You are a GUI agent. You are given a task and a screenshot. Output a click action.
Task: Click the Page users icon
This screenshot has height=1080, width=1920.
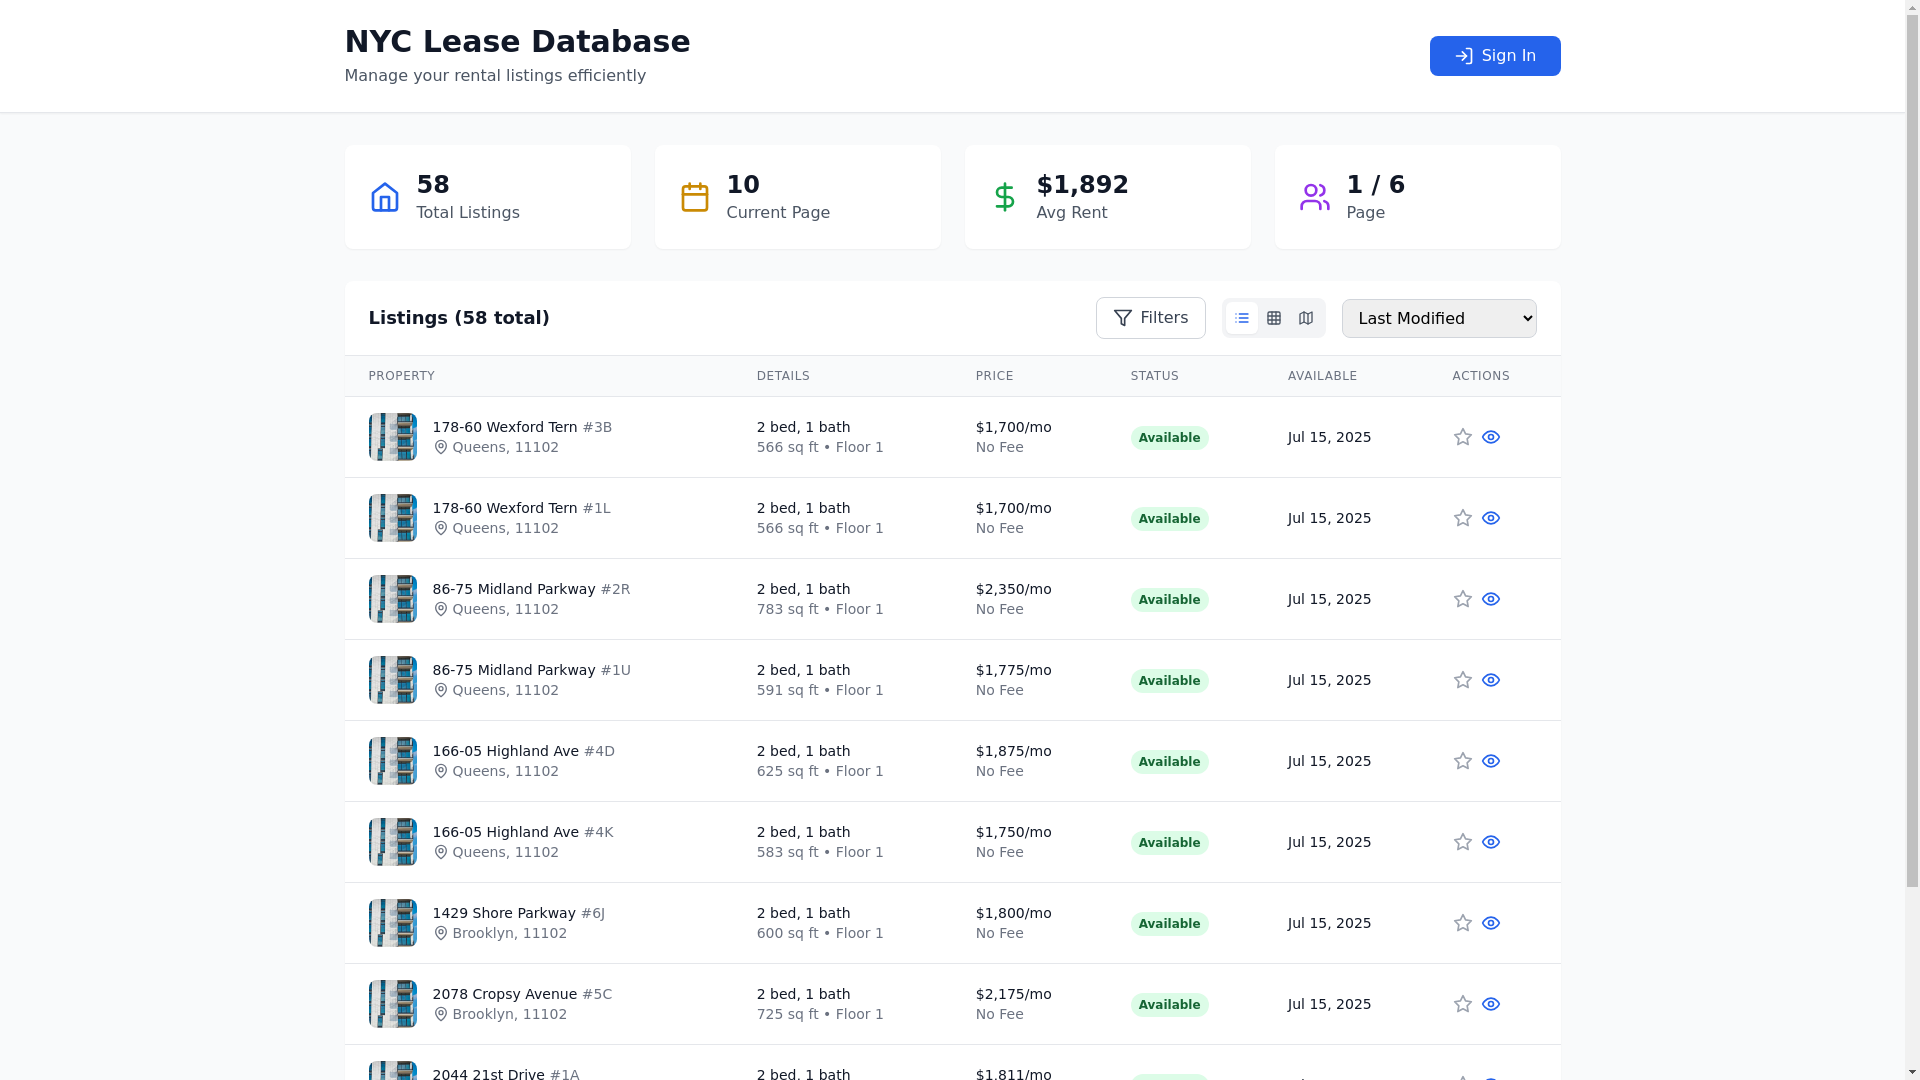[x=1315, y=197]
